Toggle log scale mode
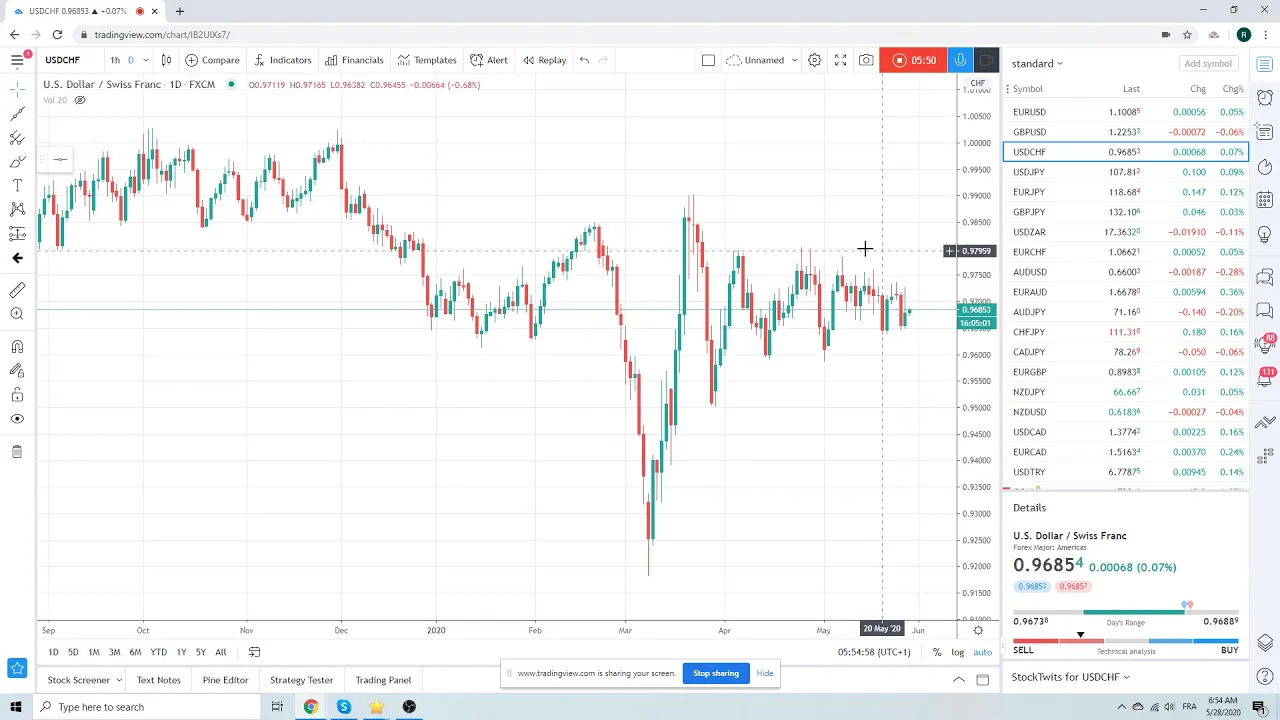Screen dimensions: 1280x720 tap(957, 652)
